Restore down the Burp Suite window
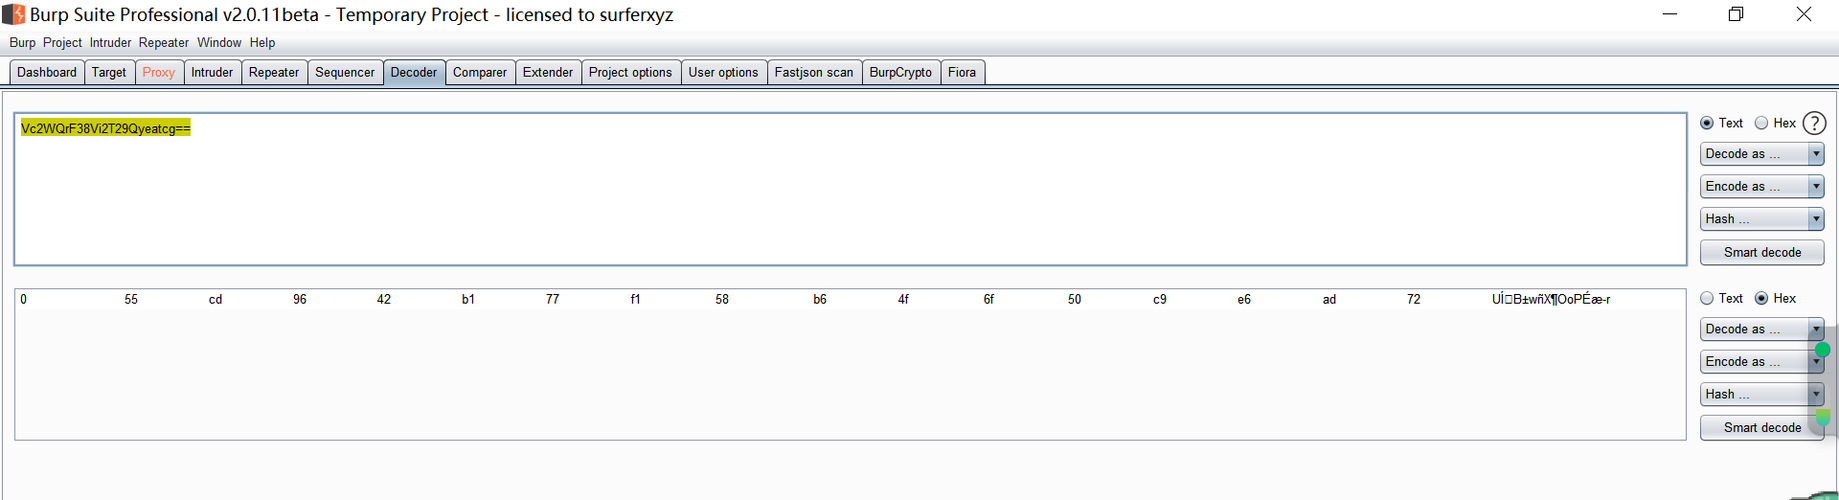Image resolution: width=1839 pixels, height=500 pixels. 1736,14
